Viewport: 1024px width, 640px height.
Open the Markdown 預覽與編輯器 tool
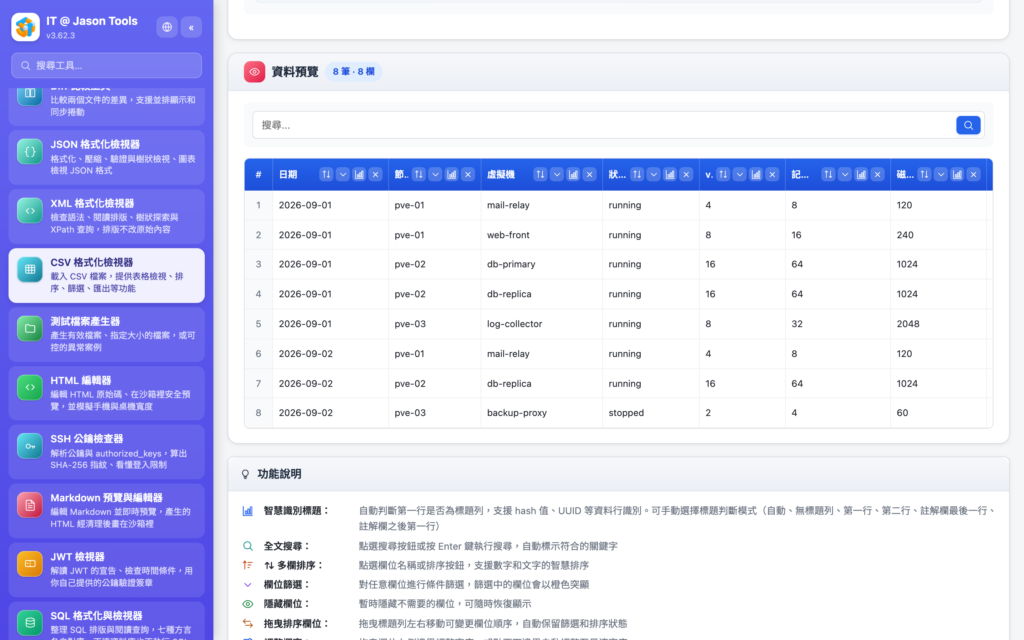106,511
